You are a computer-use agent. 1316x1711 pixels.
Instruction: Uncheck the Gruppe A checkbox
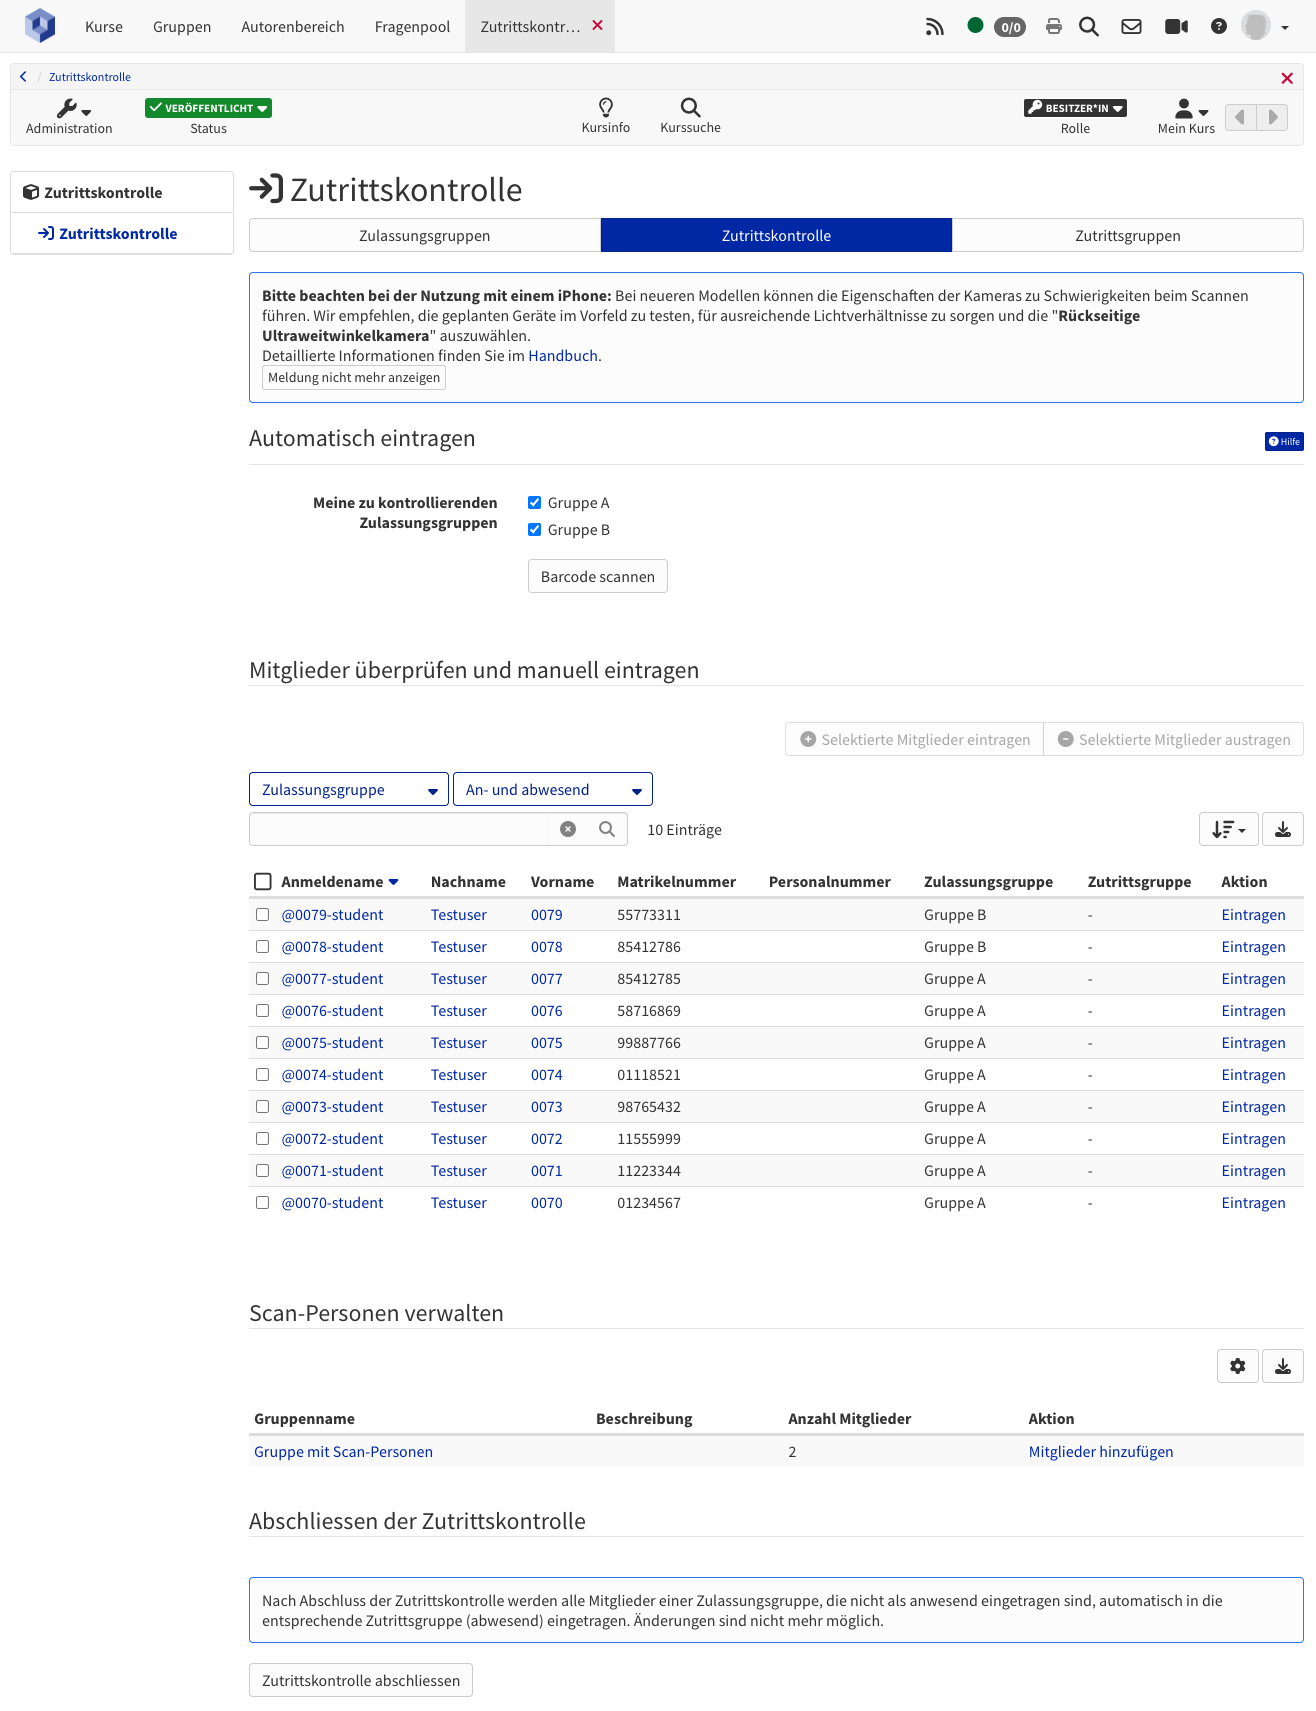(534, 503)
